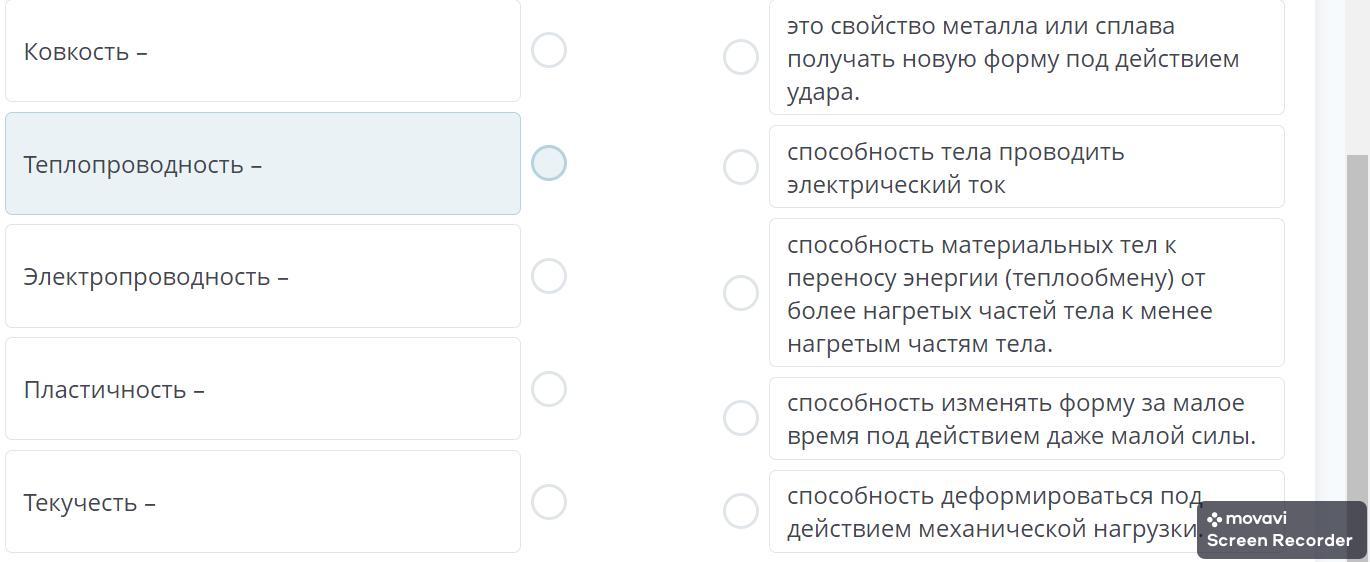
Task: Click the highlighted Теплопроводность term box
Action: click(263, 164)
